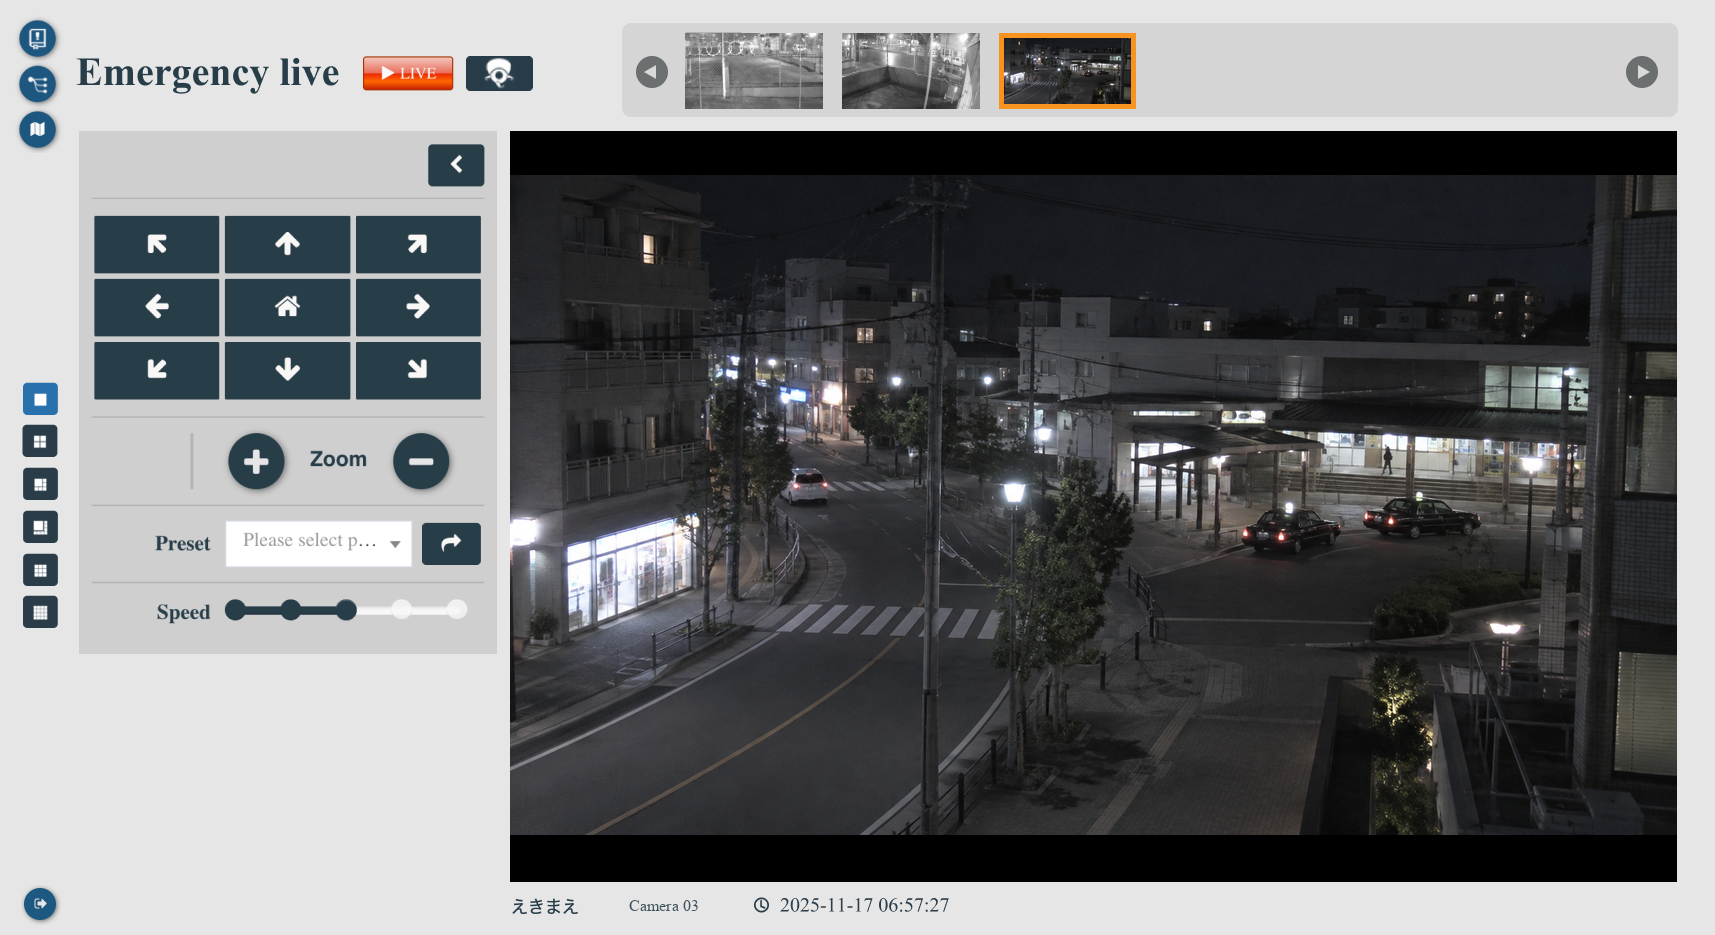Select the 1 large plus 7 small layout

tap(40, 527)
